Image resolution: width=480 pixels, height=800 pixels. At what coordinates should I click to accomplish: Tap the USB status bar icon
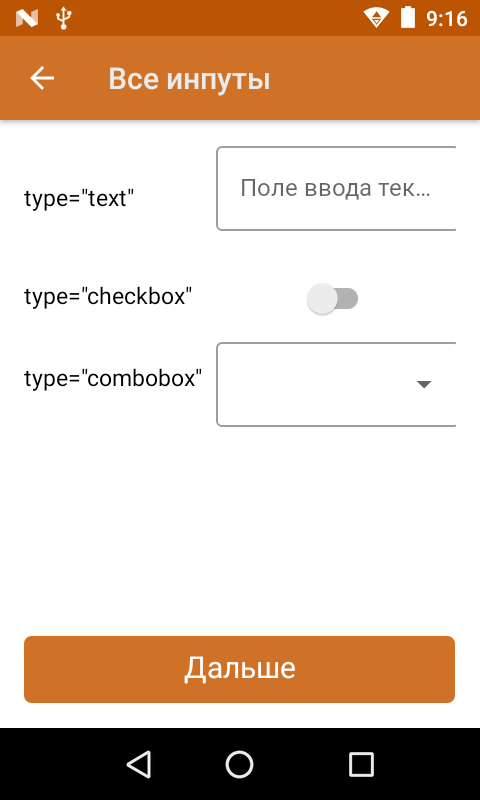point(64,18)
